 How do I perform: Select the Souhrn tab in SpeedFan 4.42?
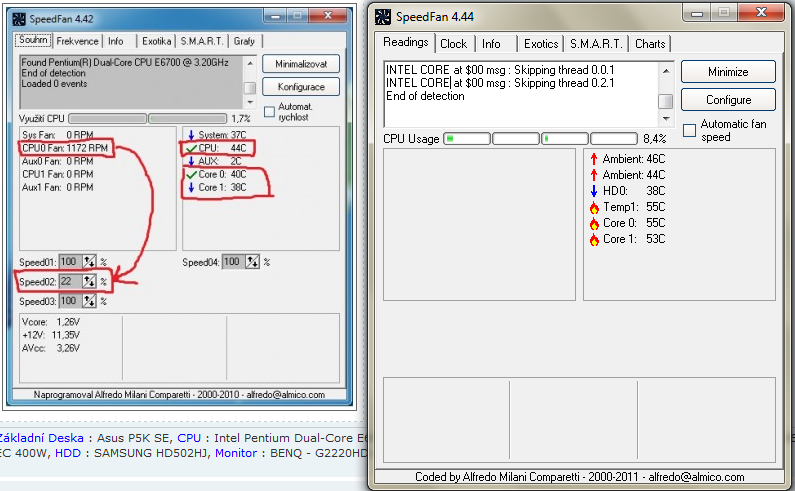(x=33, y=40)
